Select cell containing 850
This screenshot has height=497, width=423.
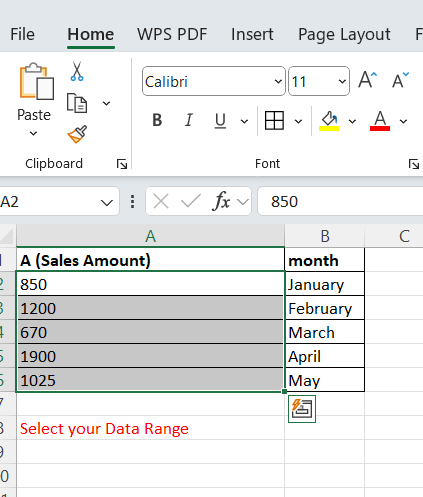(x=150, y=284)
